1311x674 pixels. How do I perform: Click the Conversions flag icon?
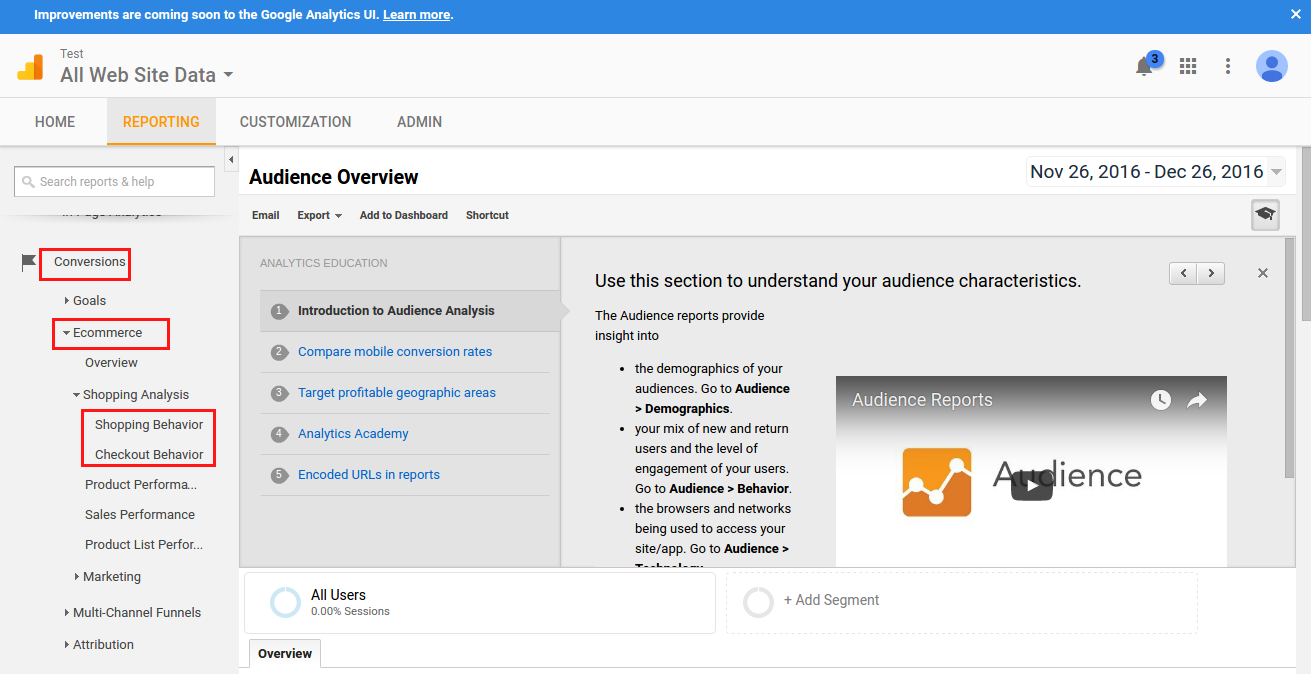click(29, 262)
